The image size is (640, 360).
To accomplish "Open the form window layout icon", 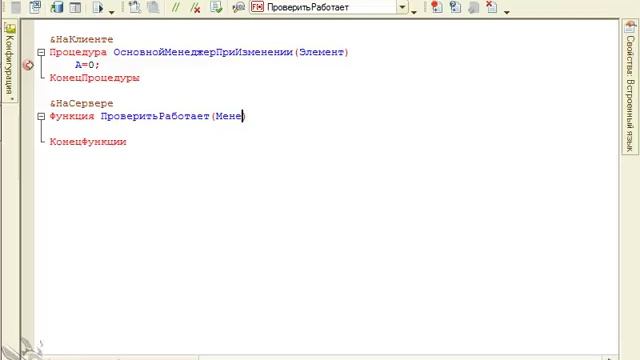I will pyautogui.click(x=75, y=7).
